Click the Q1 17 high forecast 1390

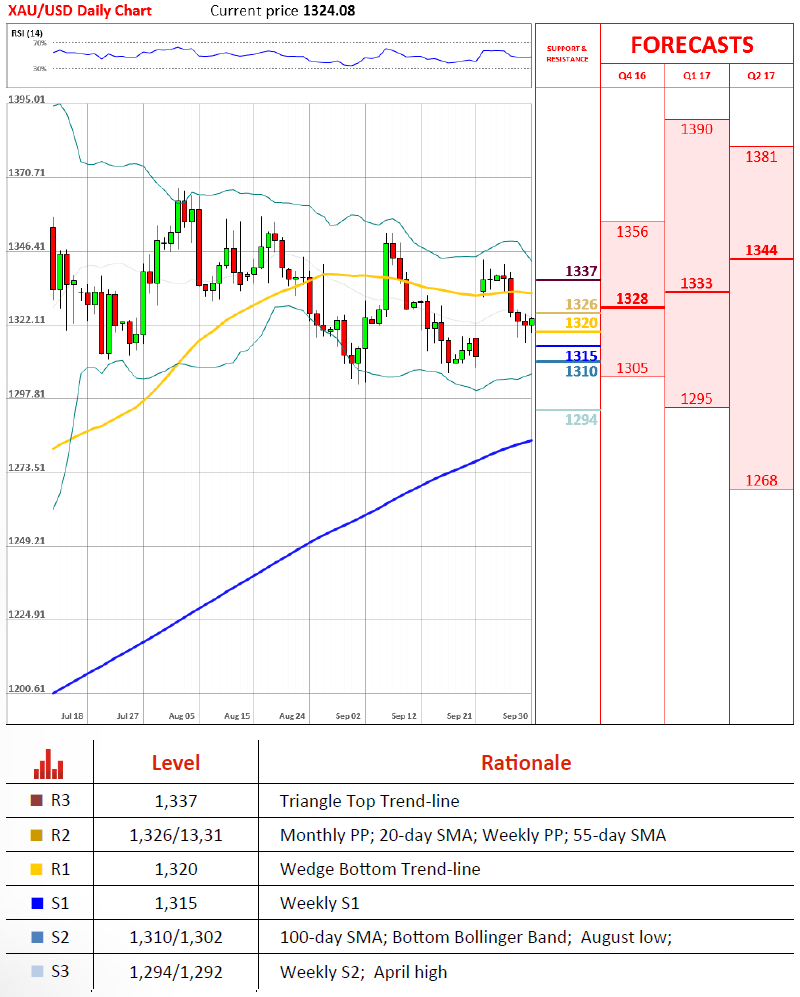point(697,129)
